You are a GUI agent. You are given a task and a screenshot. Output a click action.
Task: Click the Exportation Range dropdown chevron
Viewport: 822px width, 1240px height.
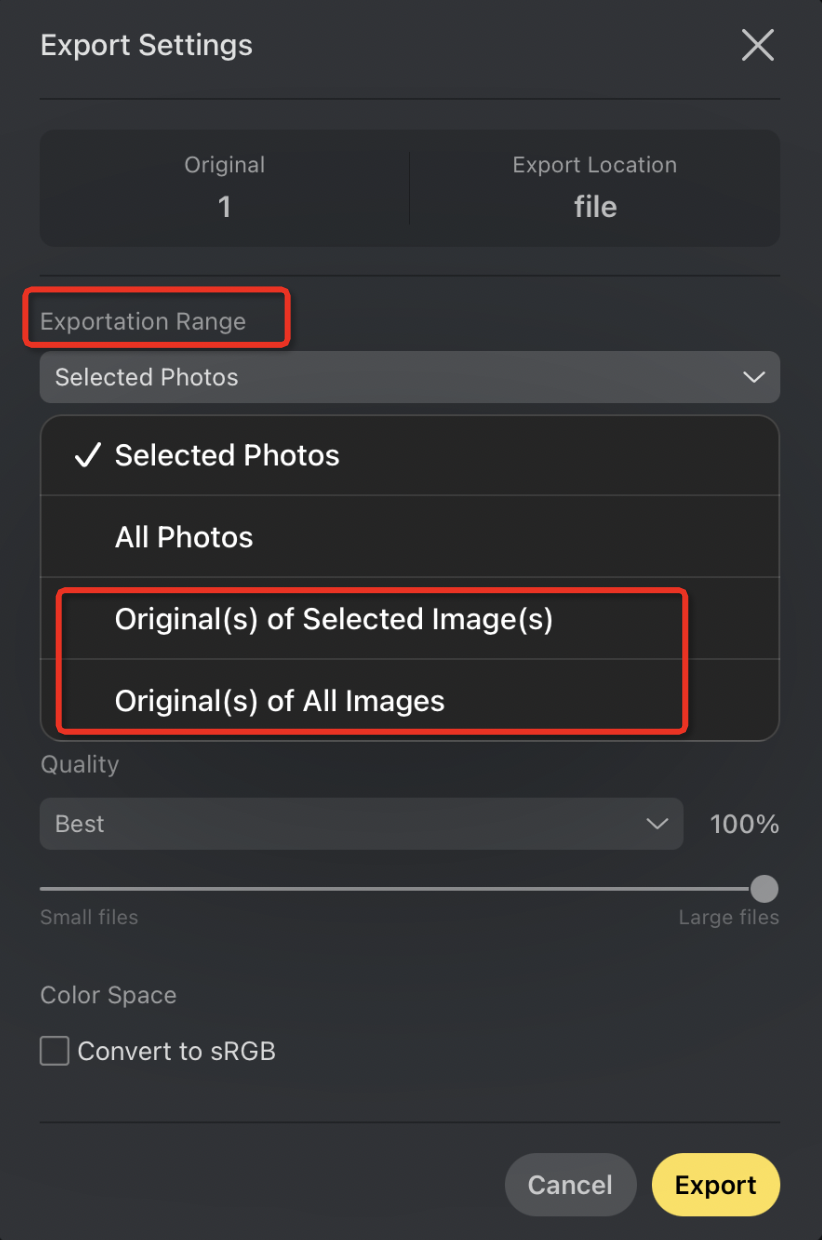click(x=753, y=377)
